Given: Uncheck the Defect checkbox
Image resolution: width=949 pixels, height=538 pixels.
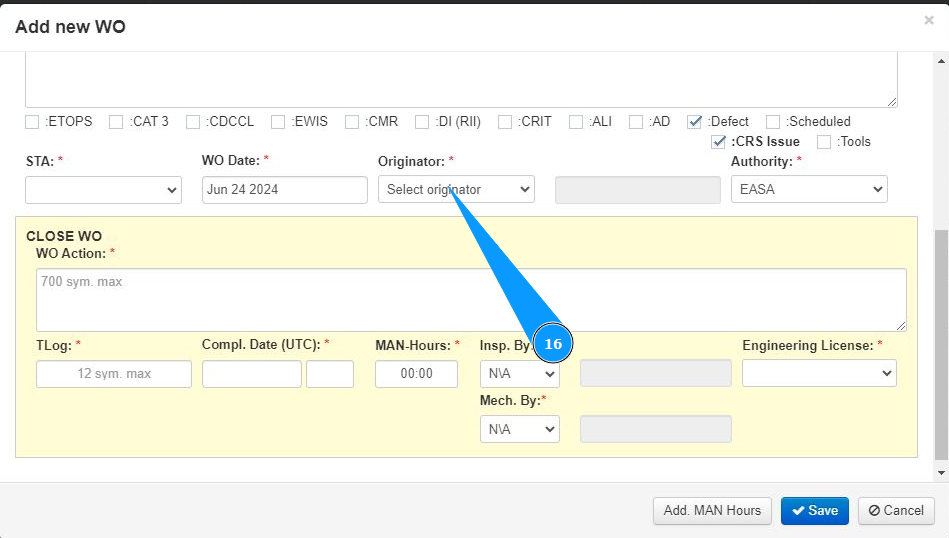Looking at the screenshot, I should click(x=695, y=122).
